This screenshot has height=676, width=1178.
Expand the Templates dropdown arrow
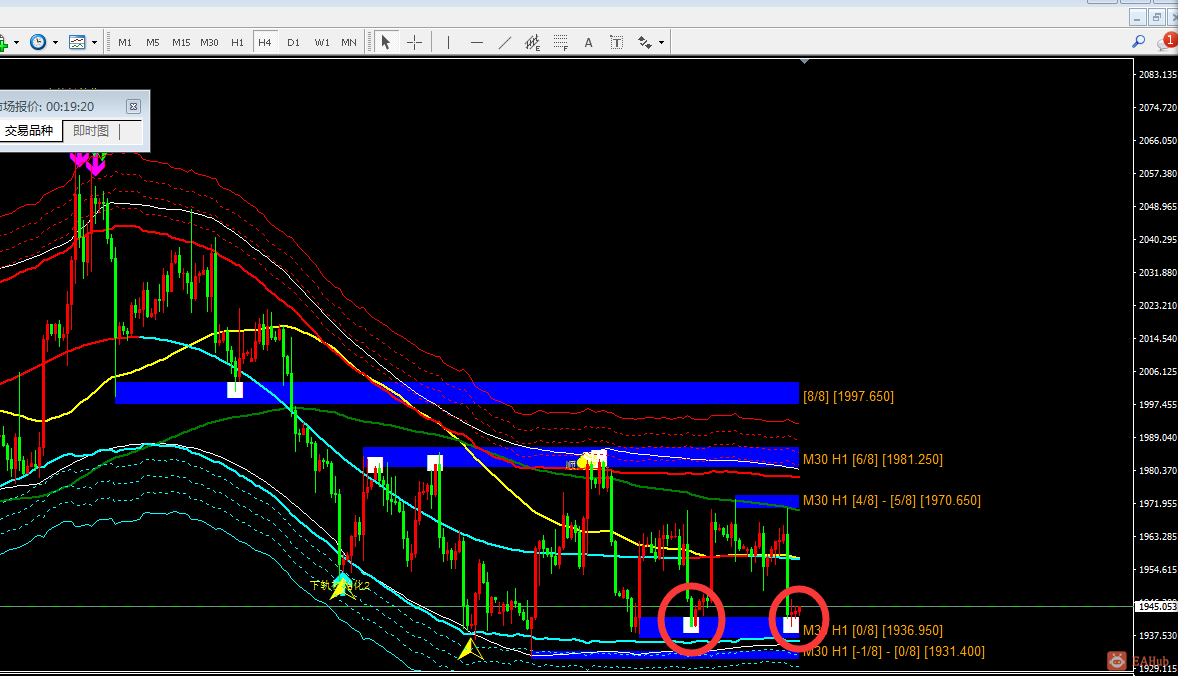[95, 43]
